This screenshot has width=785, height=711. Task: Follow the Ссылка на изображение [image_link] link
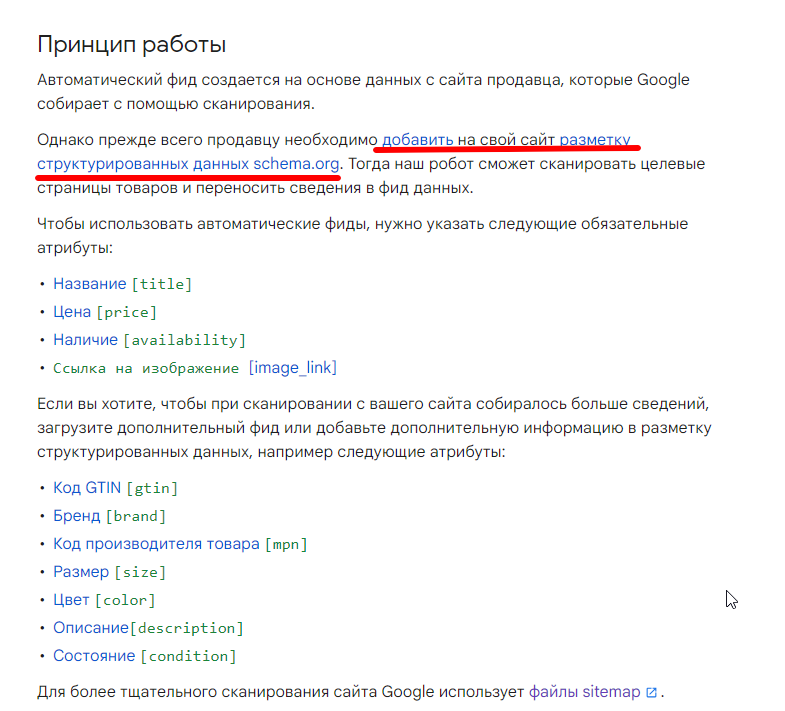(x=195, y=368)
